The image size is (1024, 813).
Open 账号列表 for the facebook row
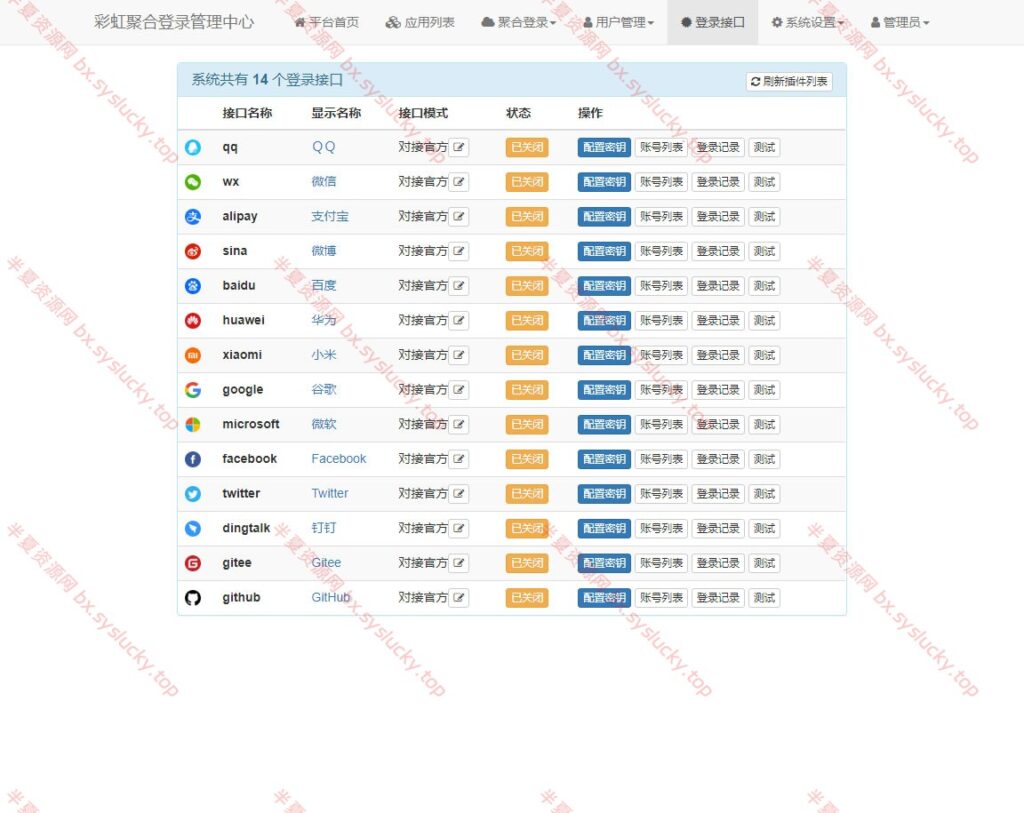[x=661, y=459]
